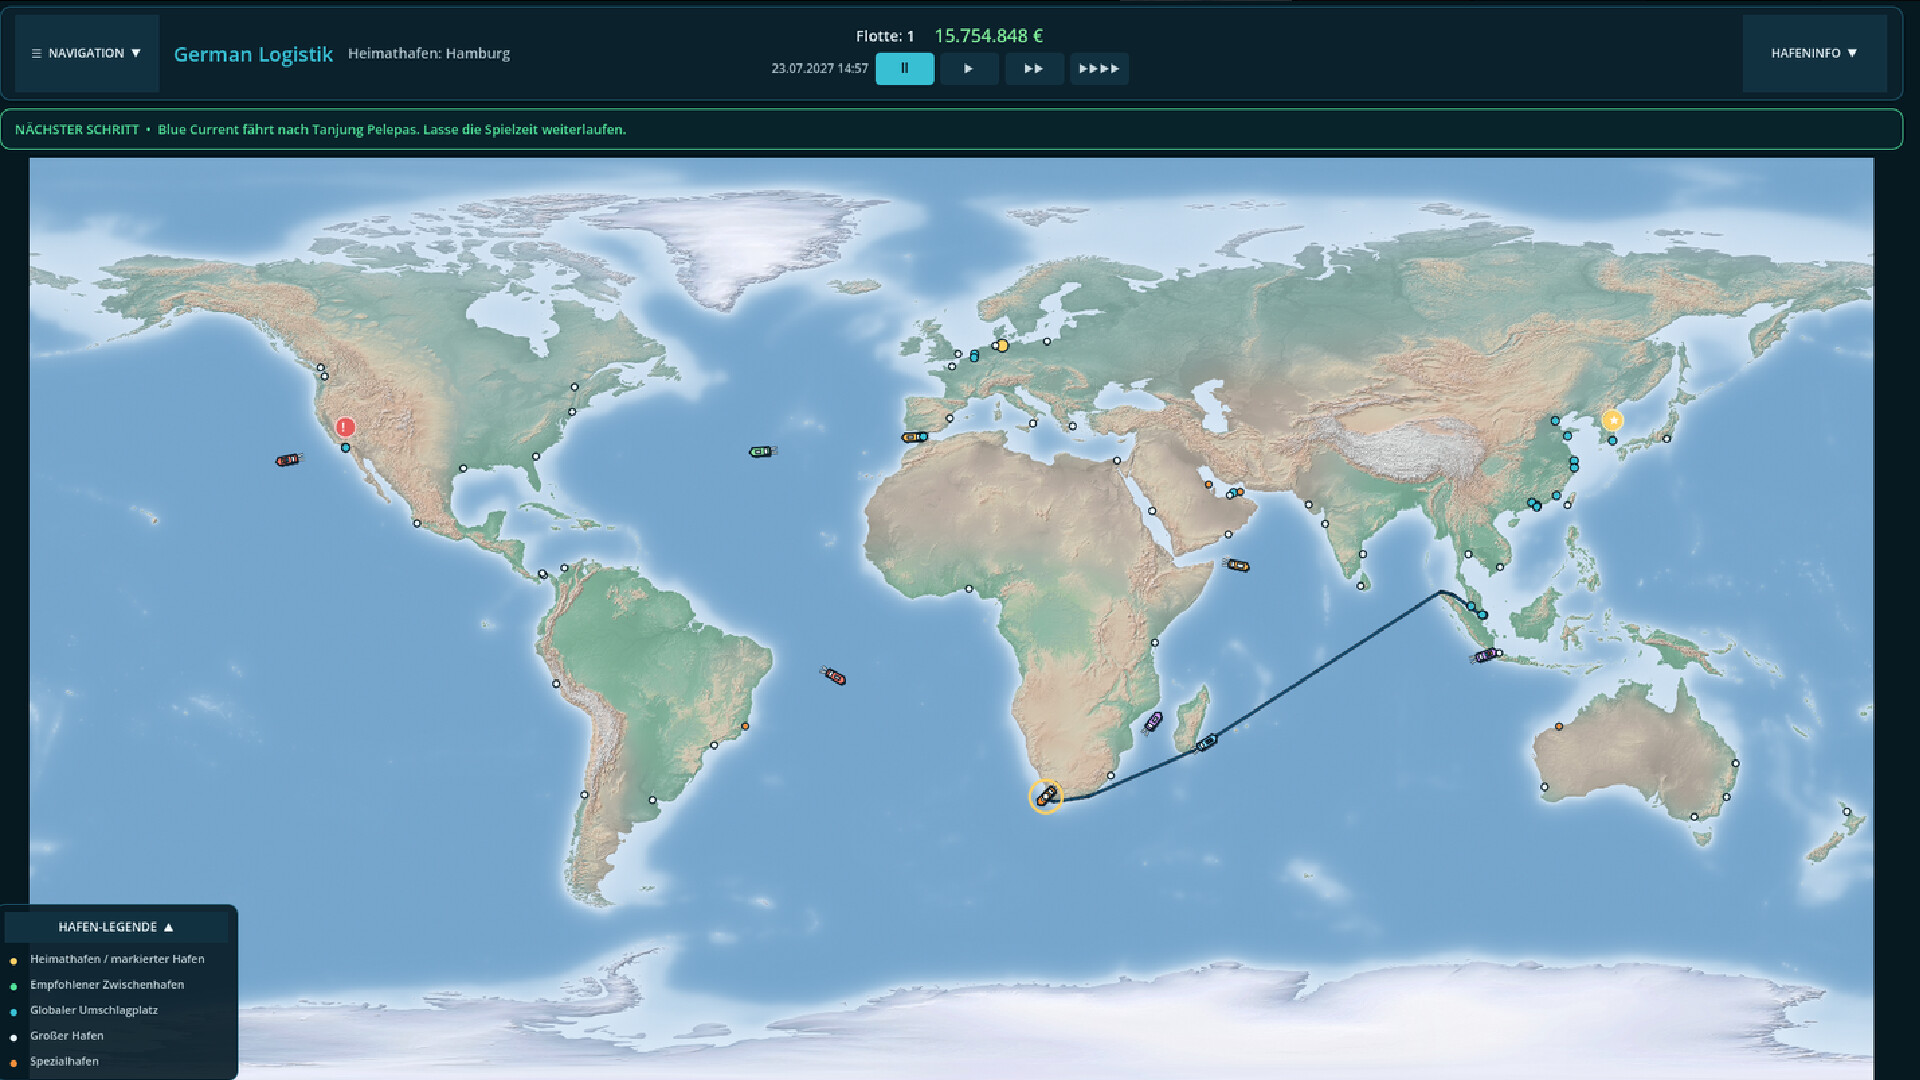Click the orange special port on Brazil's coast
1920x1080 pixels.
pyautogui.click(x=745, y=726)
